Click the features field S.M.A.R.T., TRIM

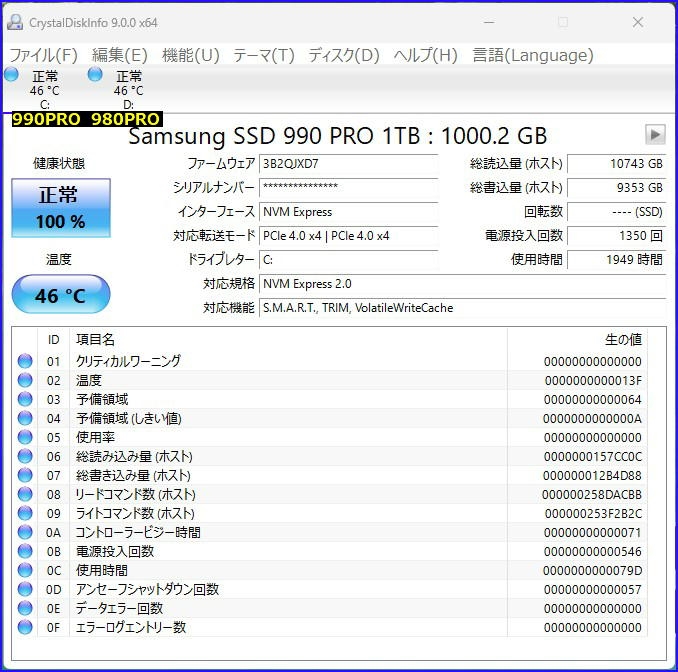[x=463, y=308]
